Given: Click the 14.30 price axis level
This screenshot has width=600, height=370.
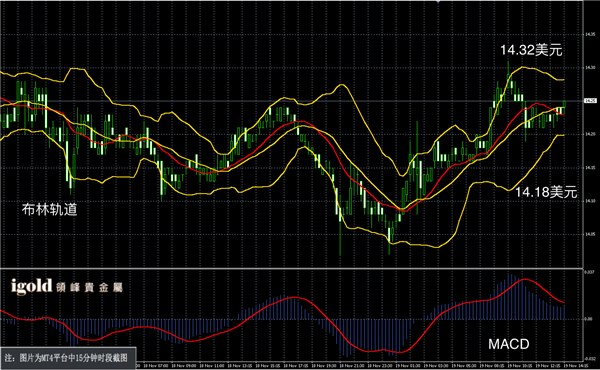Looking at the screenshot, I should (590, 68).
